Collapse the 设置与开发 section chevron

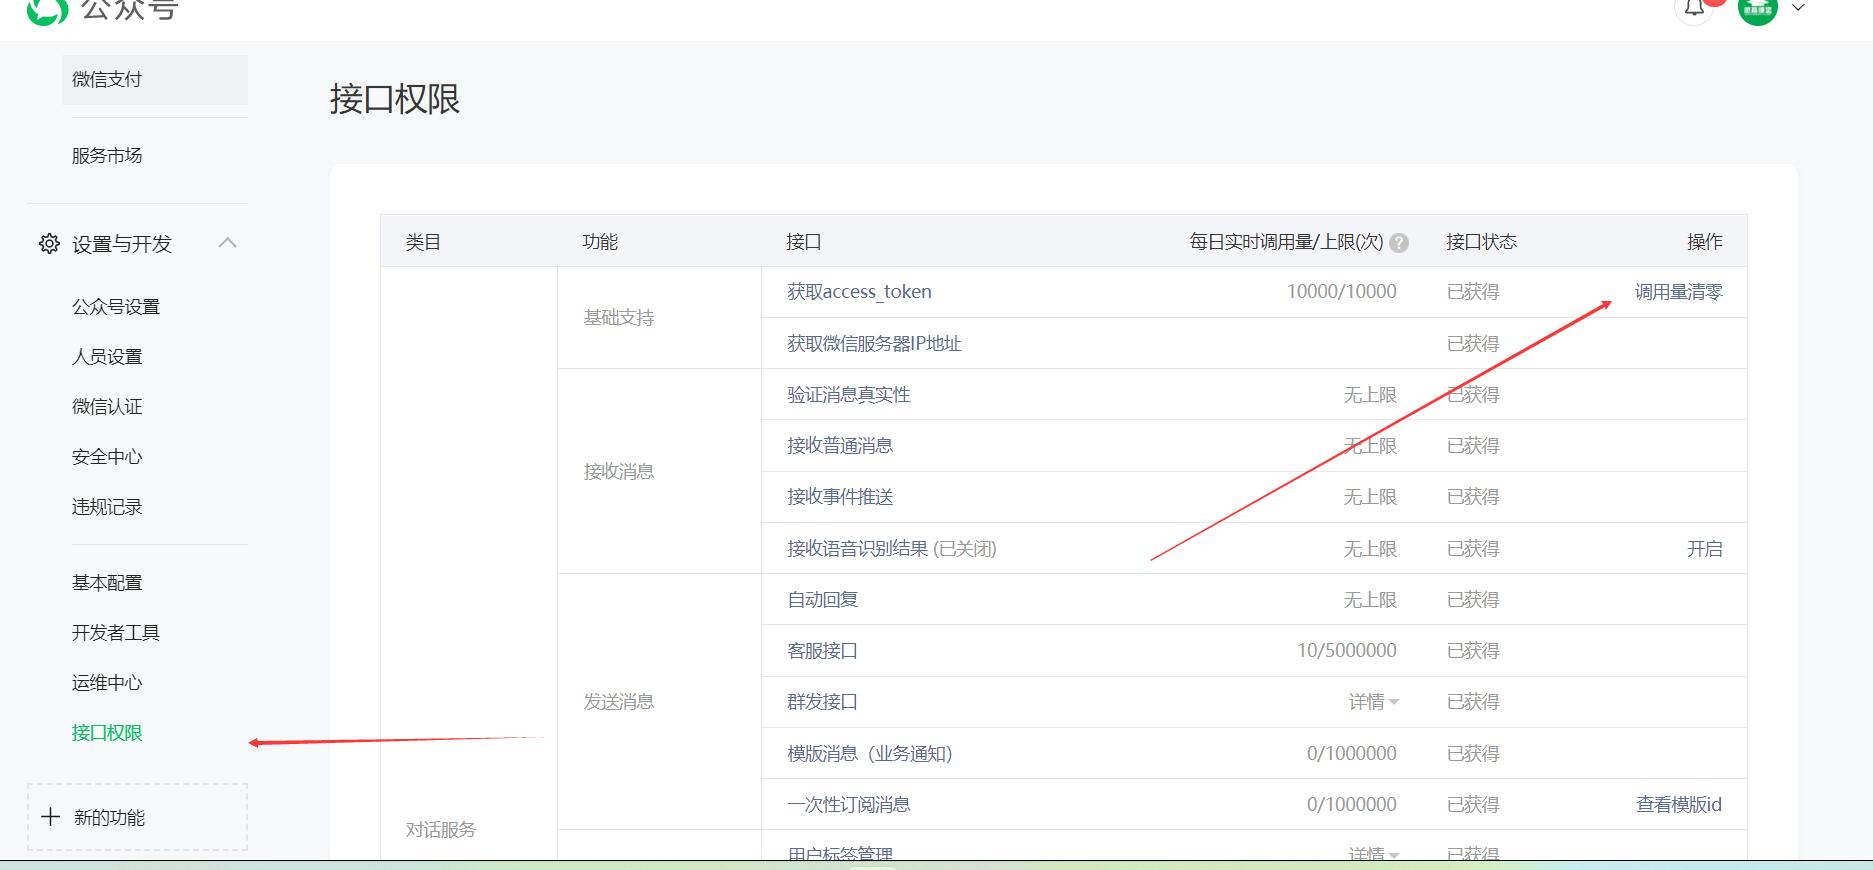228,243
